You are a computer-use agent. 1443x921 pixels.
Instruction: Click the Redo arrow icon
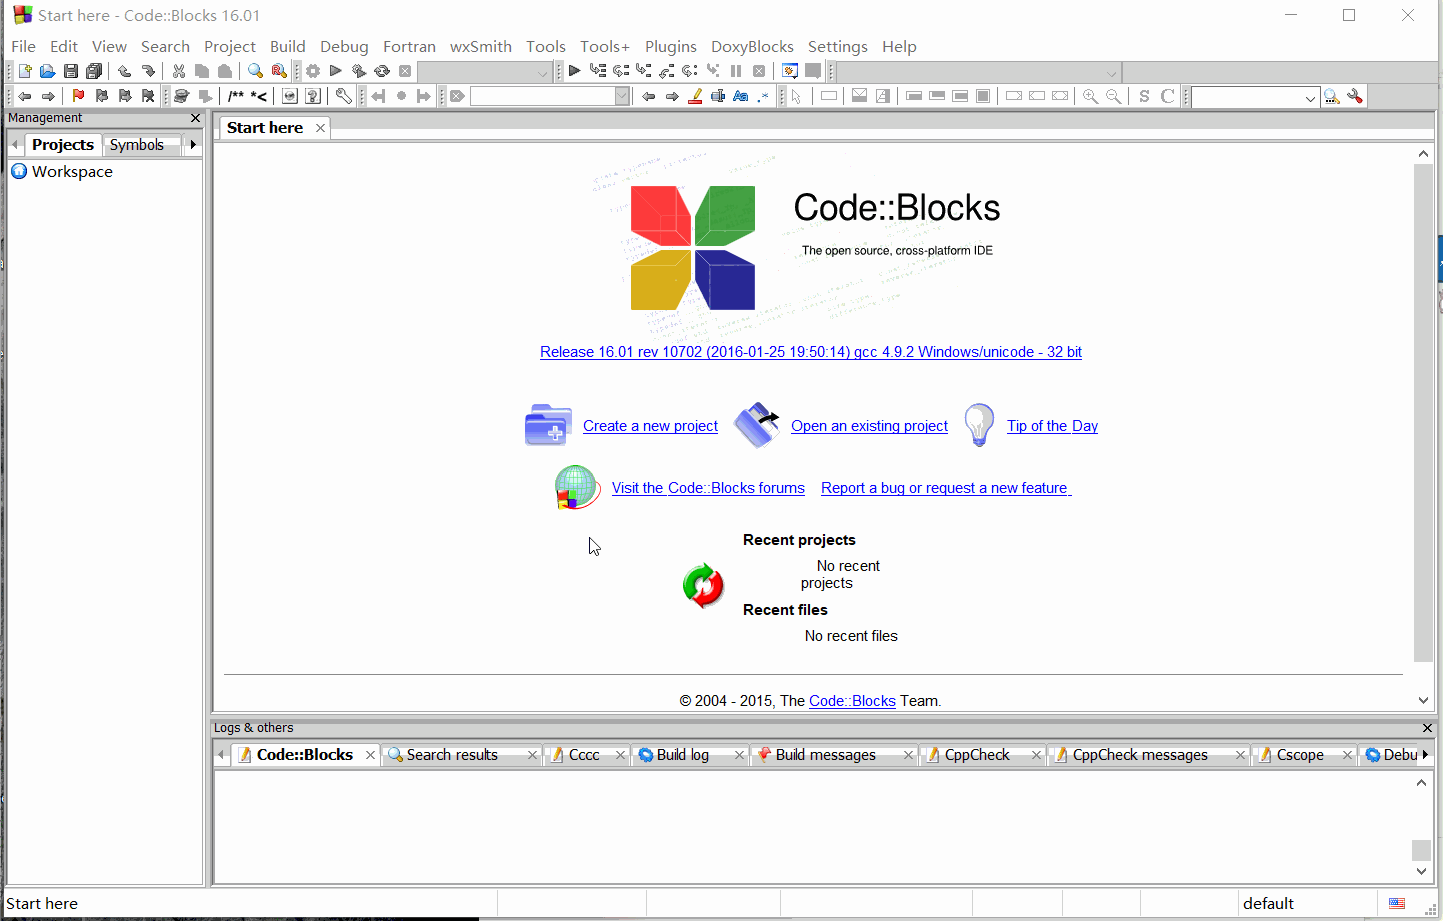[148, 71]
